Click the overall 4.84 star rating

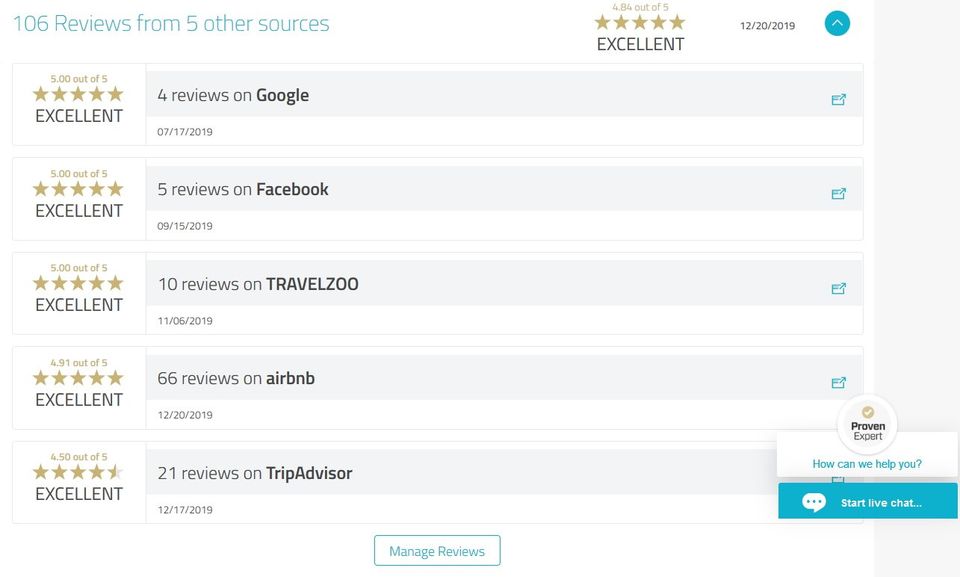coord(640,22)
